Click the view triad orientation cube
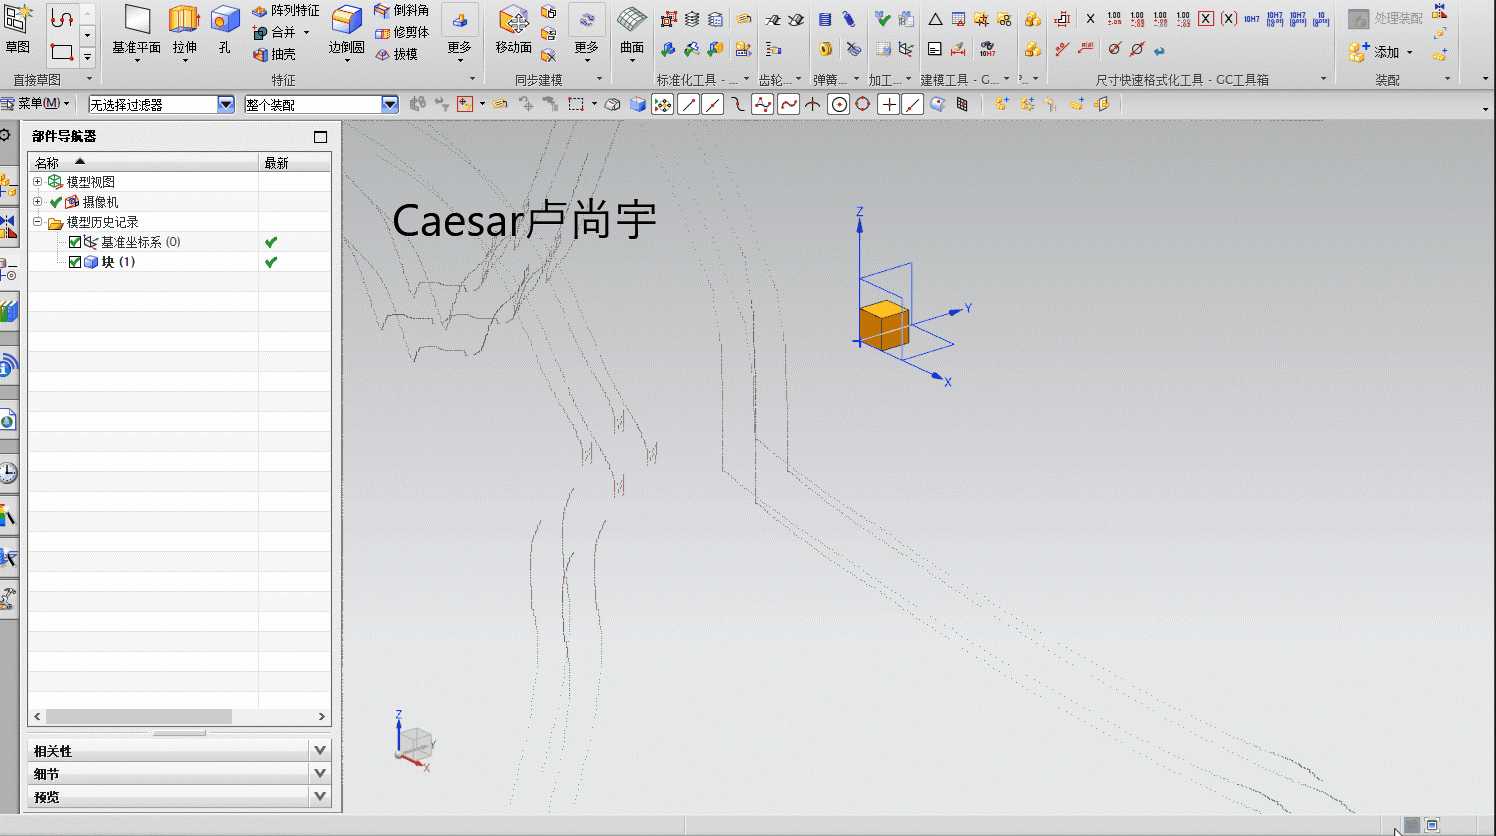 pos(416,743)
